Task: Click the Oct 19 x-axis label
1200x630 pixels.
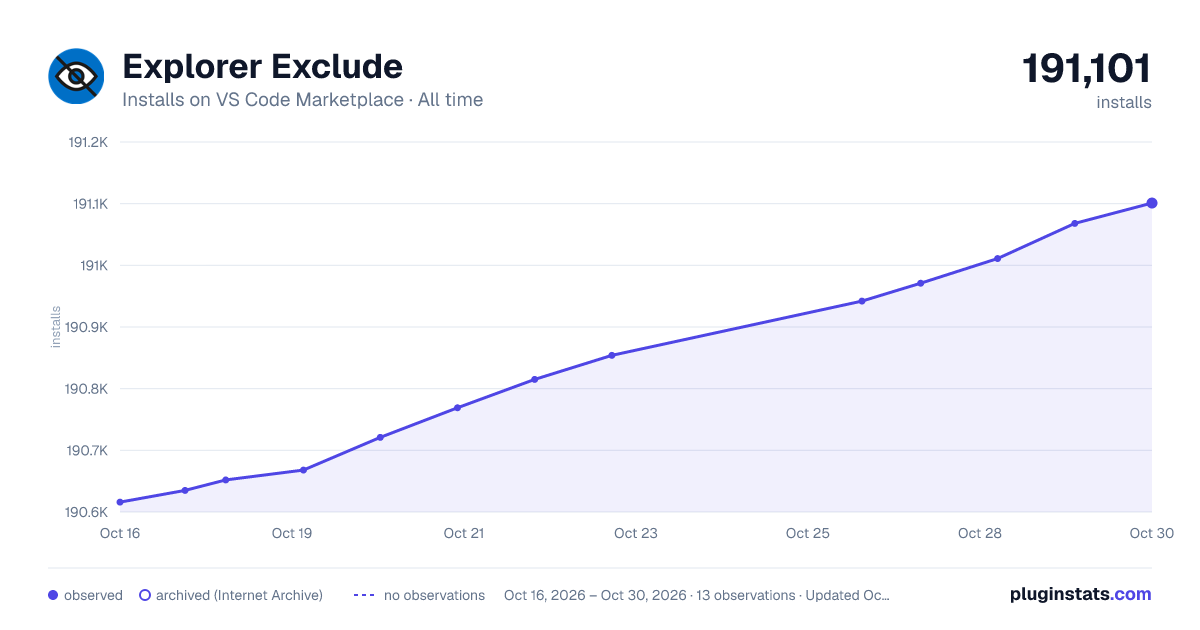Action: [x=292, y=533]
